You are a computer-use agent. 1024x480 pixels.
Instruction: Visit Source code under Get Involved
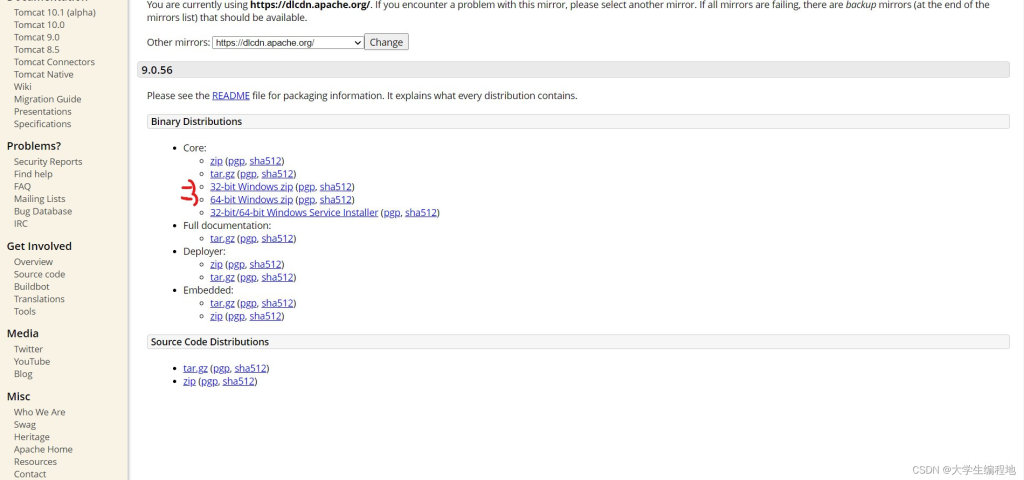[40, 275]
